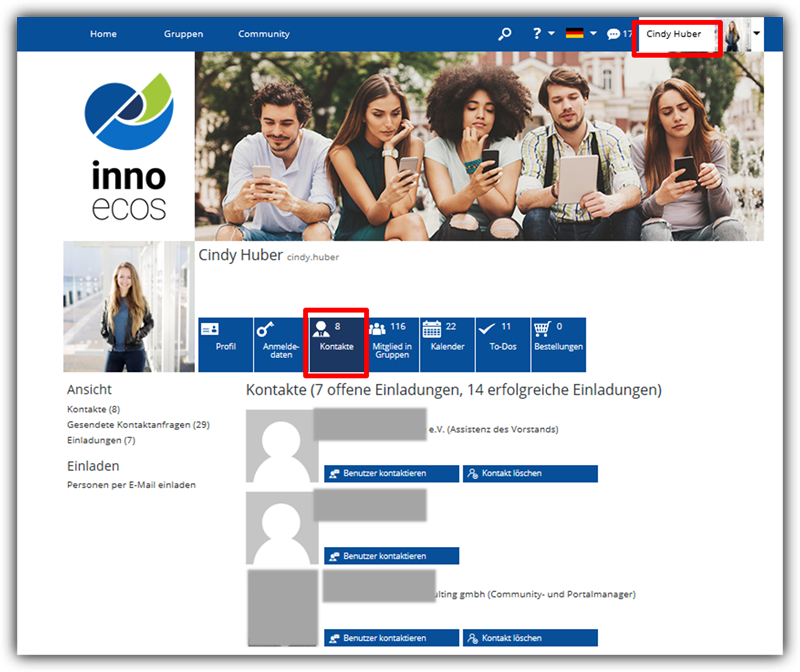The width and height of the screenshot is (800, 672).
Task: Expand the help menu dropdown arrow
Action: coord(551,34)
